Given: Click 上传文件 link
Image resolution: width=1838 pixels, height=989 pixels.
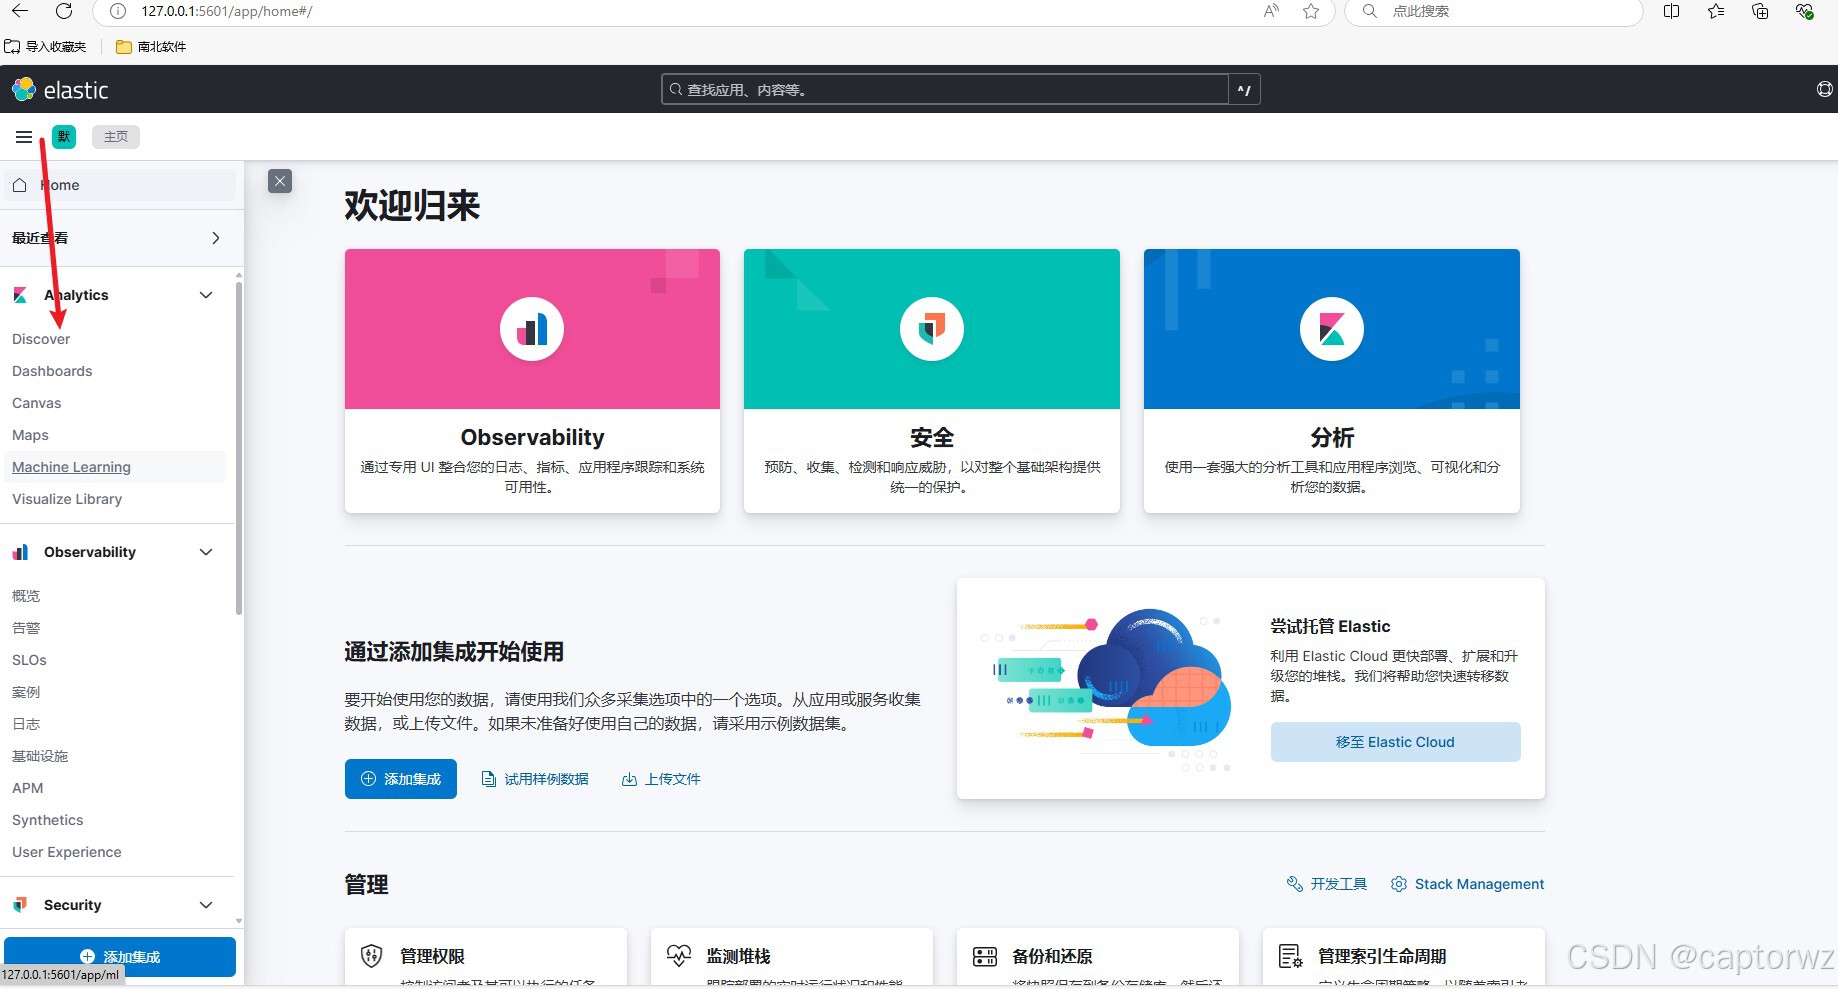Looking at the screenshot, I should pyautogui.click(x=661, y=779).
